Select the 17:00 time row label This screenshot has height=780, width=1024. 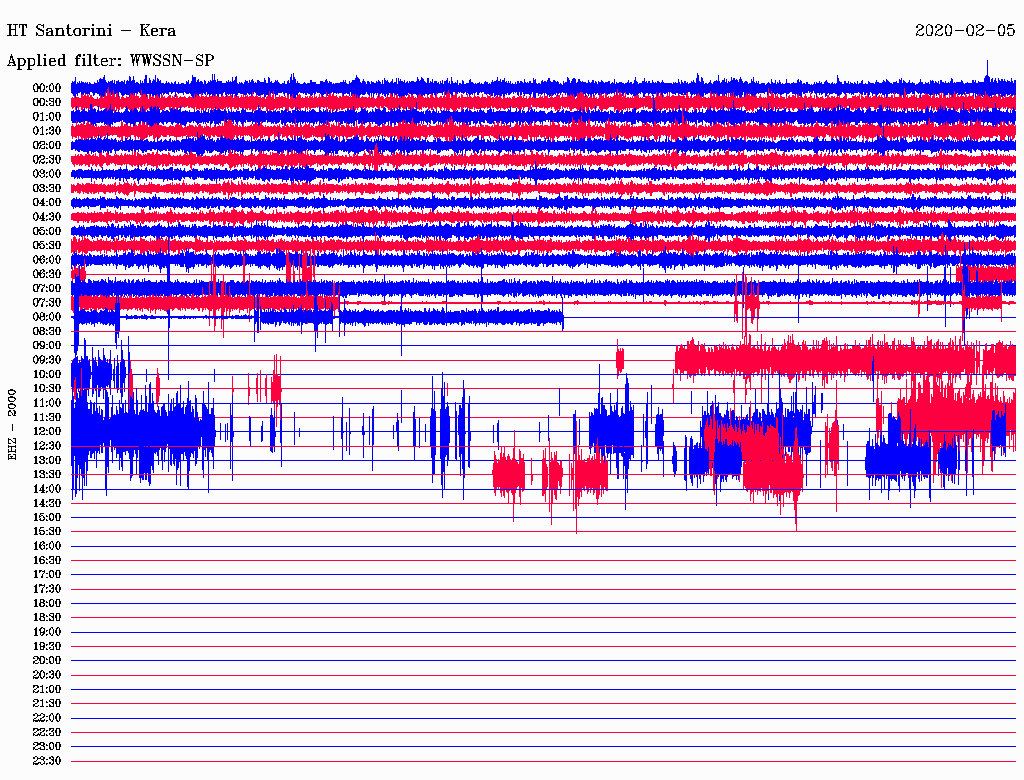[47, 575]
